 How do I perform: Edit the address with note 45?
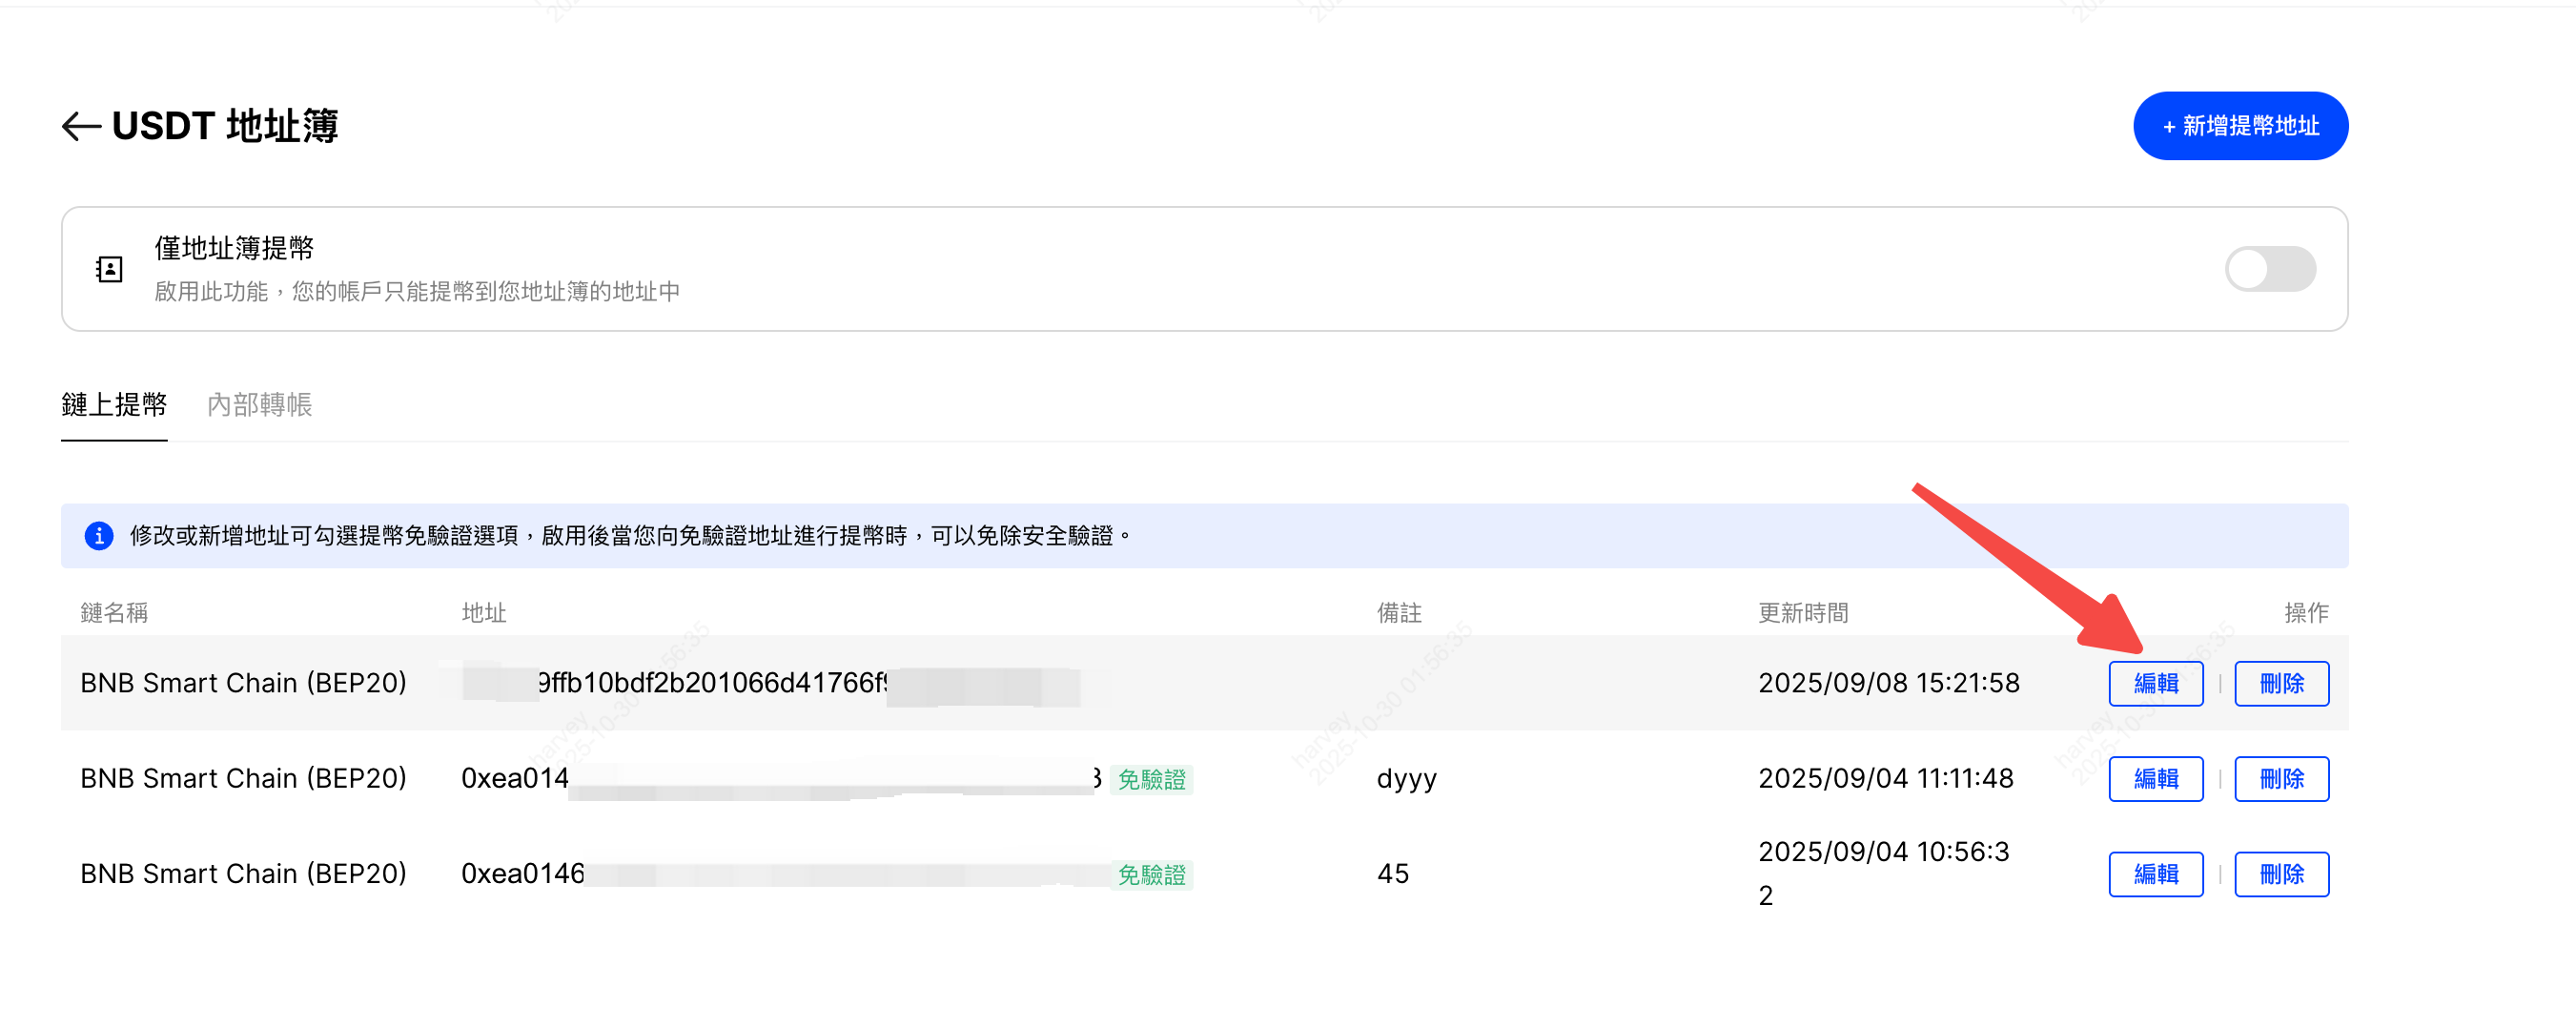tap(2155, 875)
